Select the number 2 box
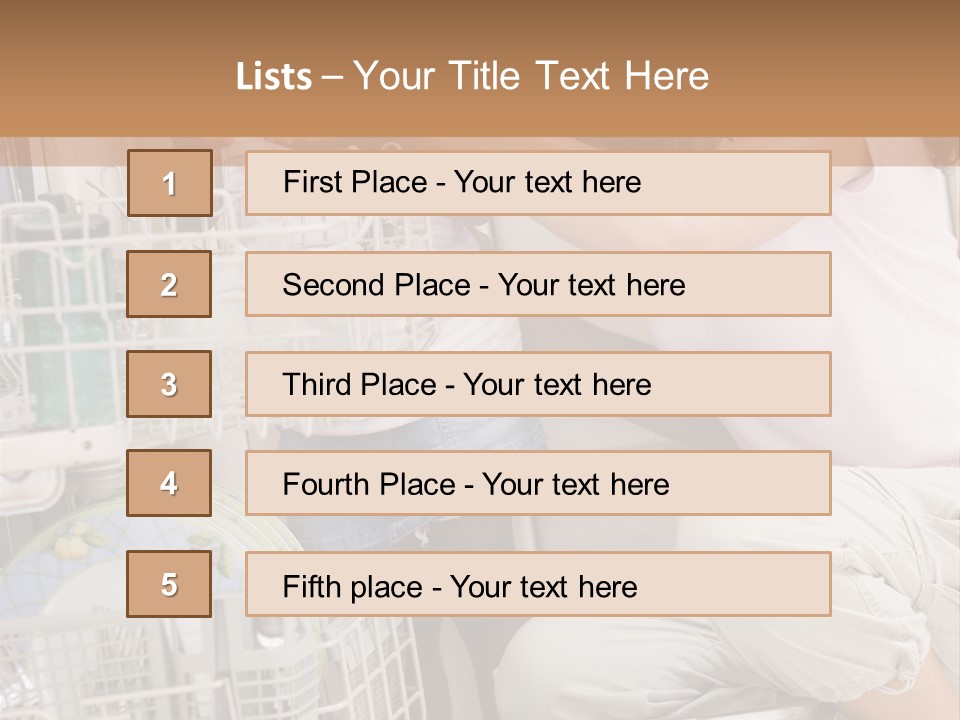The width and height of the screenshot is (960, 720). click(169, 284)
